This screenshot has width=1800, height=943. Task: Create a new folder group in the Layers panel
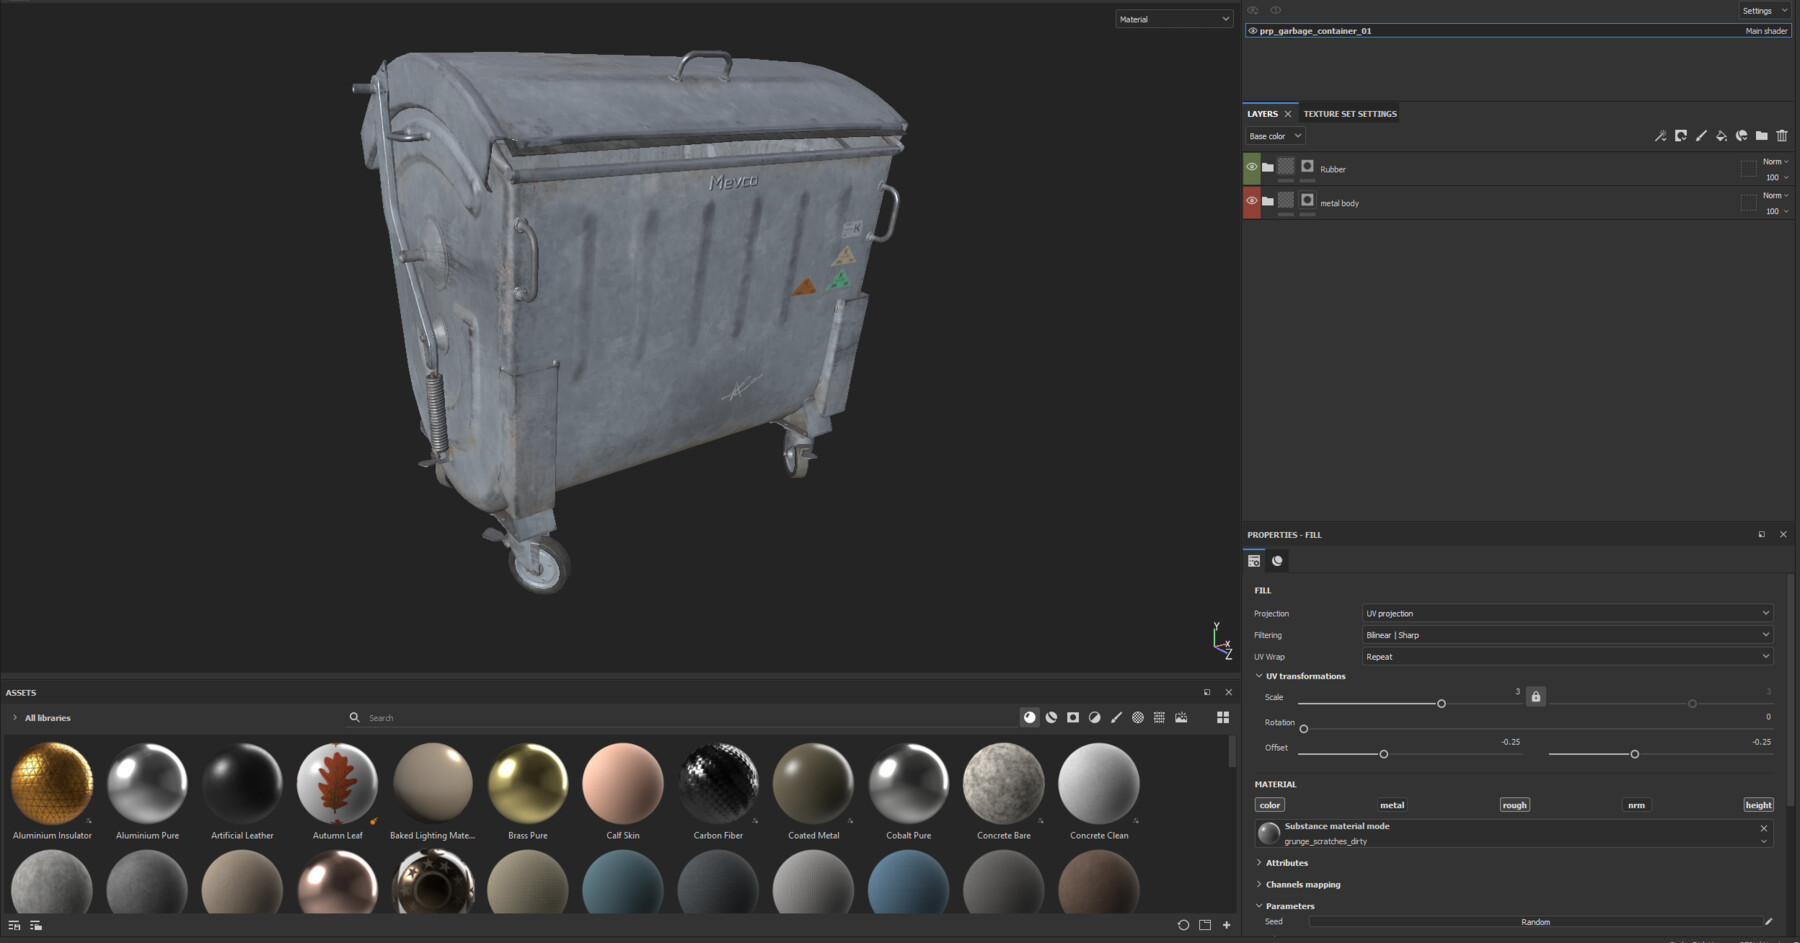(x=1761, y=135)
